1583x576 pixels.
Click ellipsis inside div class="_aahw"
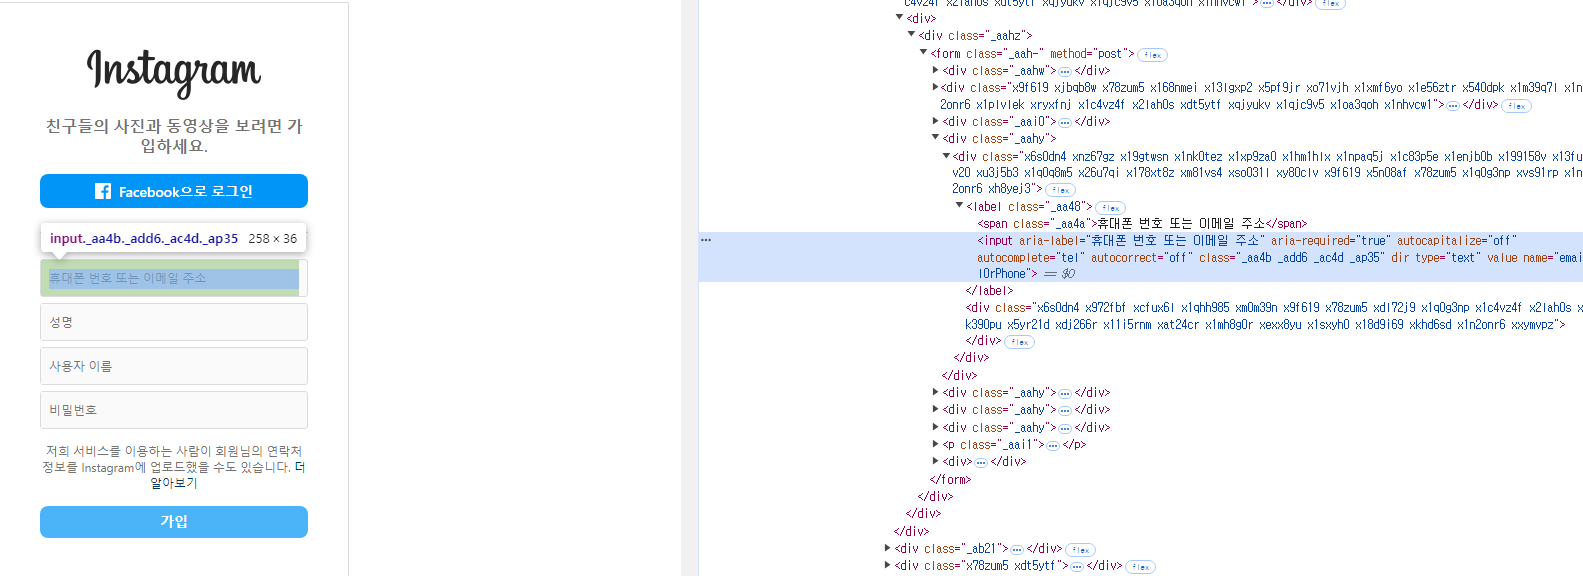1065,71
